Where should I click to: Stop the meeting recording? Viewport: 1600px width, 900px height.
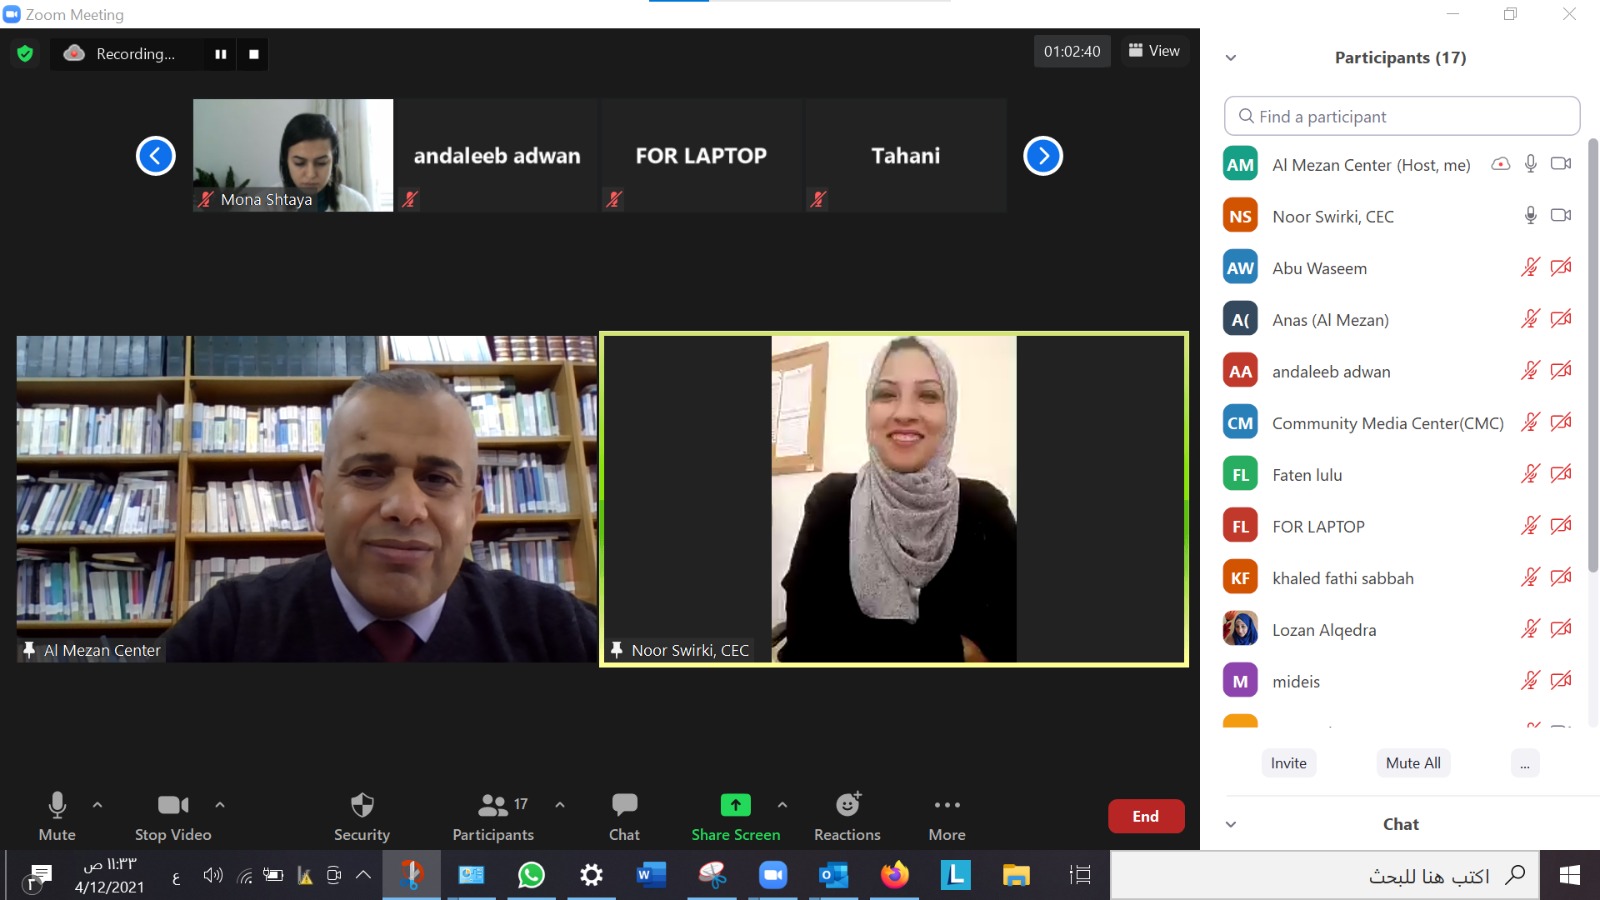click(x=254, y=54)
